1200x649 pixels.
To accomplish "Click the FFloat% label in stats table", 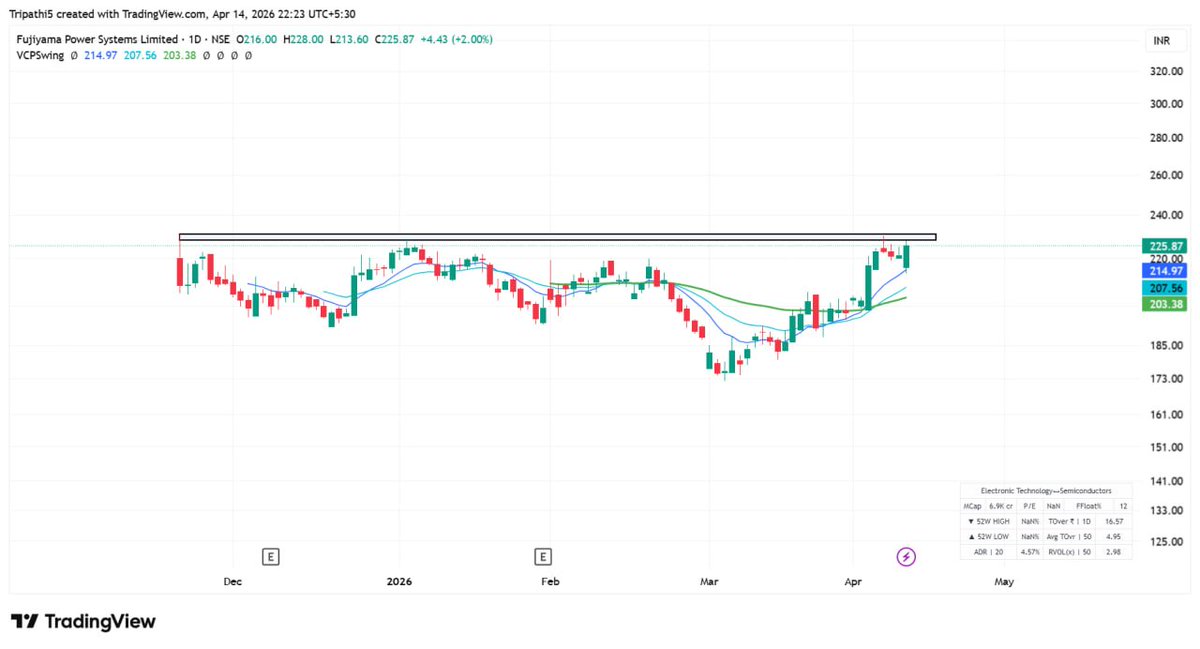I will tap(1088, 506).
